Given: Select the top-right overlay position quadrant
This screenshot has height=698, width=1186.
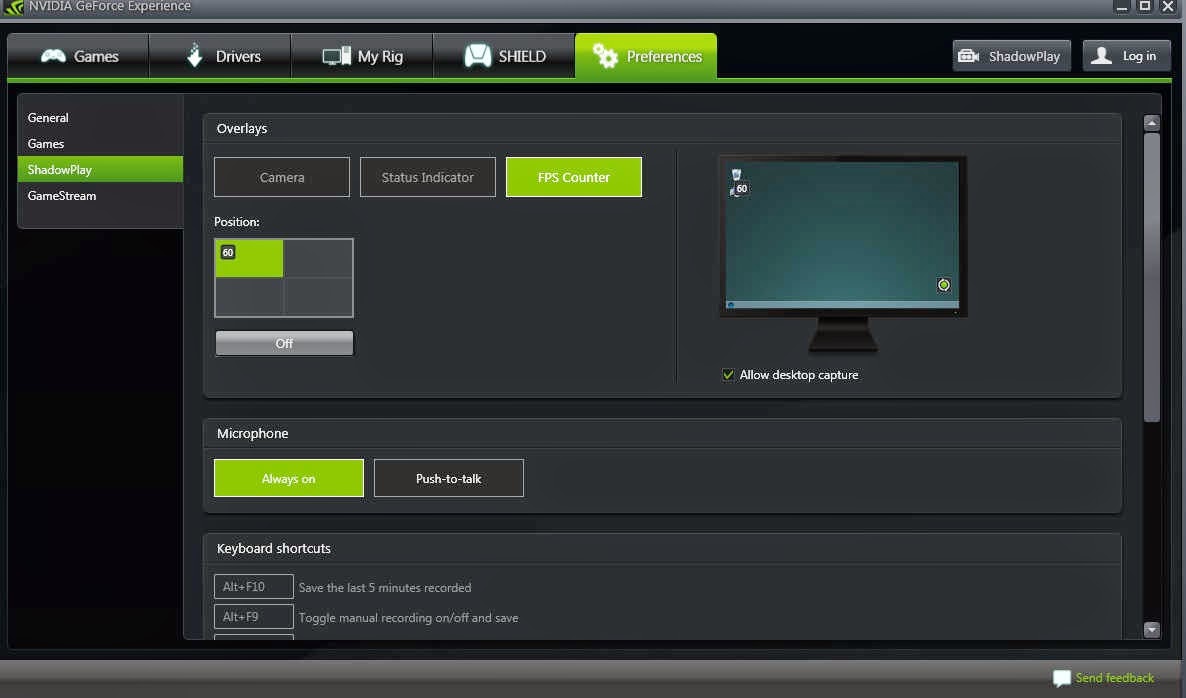Looking at the screenshot, I should pos(318,258).
